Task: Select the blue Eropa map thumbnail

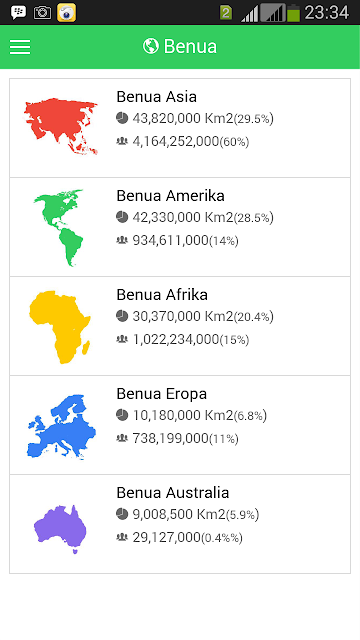Action: pyautogui.click(x=61, y=427)
